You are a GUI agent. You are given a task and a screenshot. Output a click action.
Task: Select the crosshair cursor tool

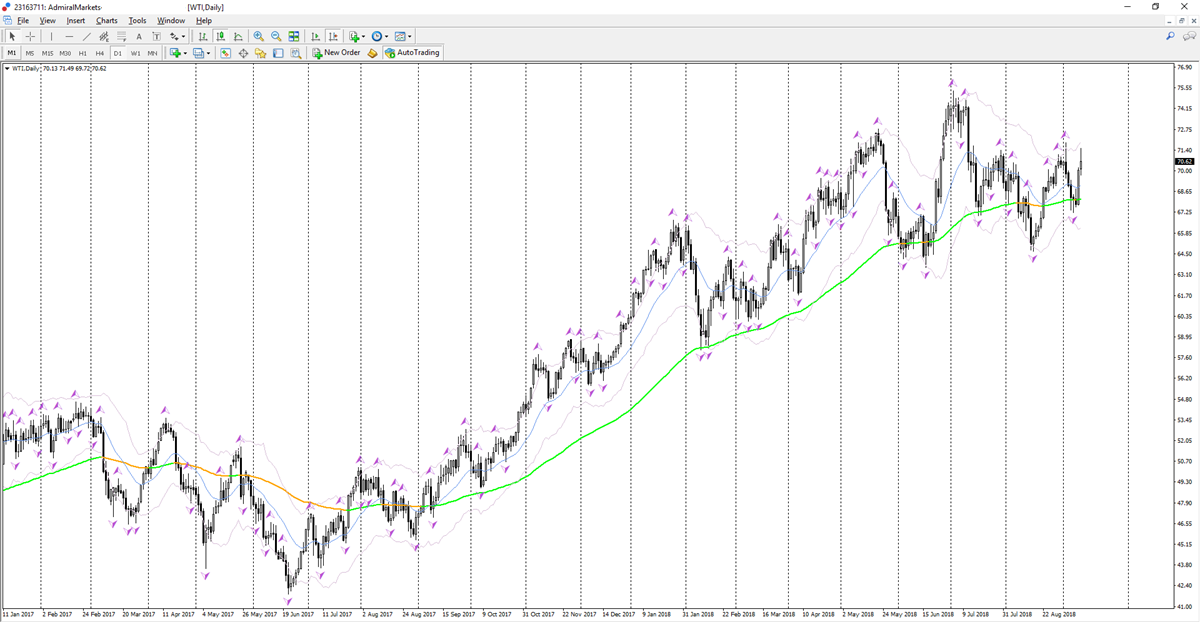tap(30, 36)
